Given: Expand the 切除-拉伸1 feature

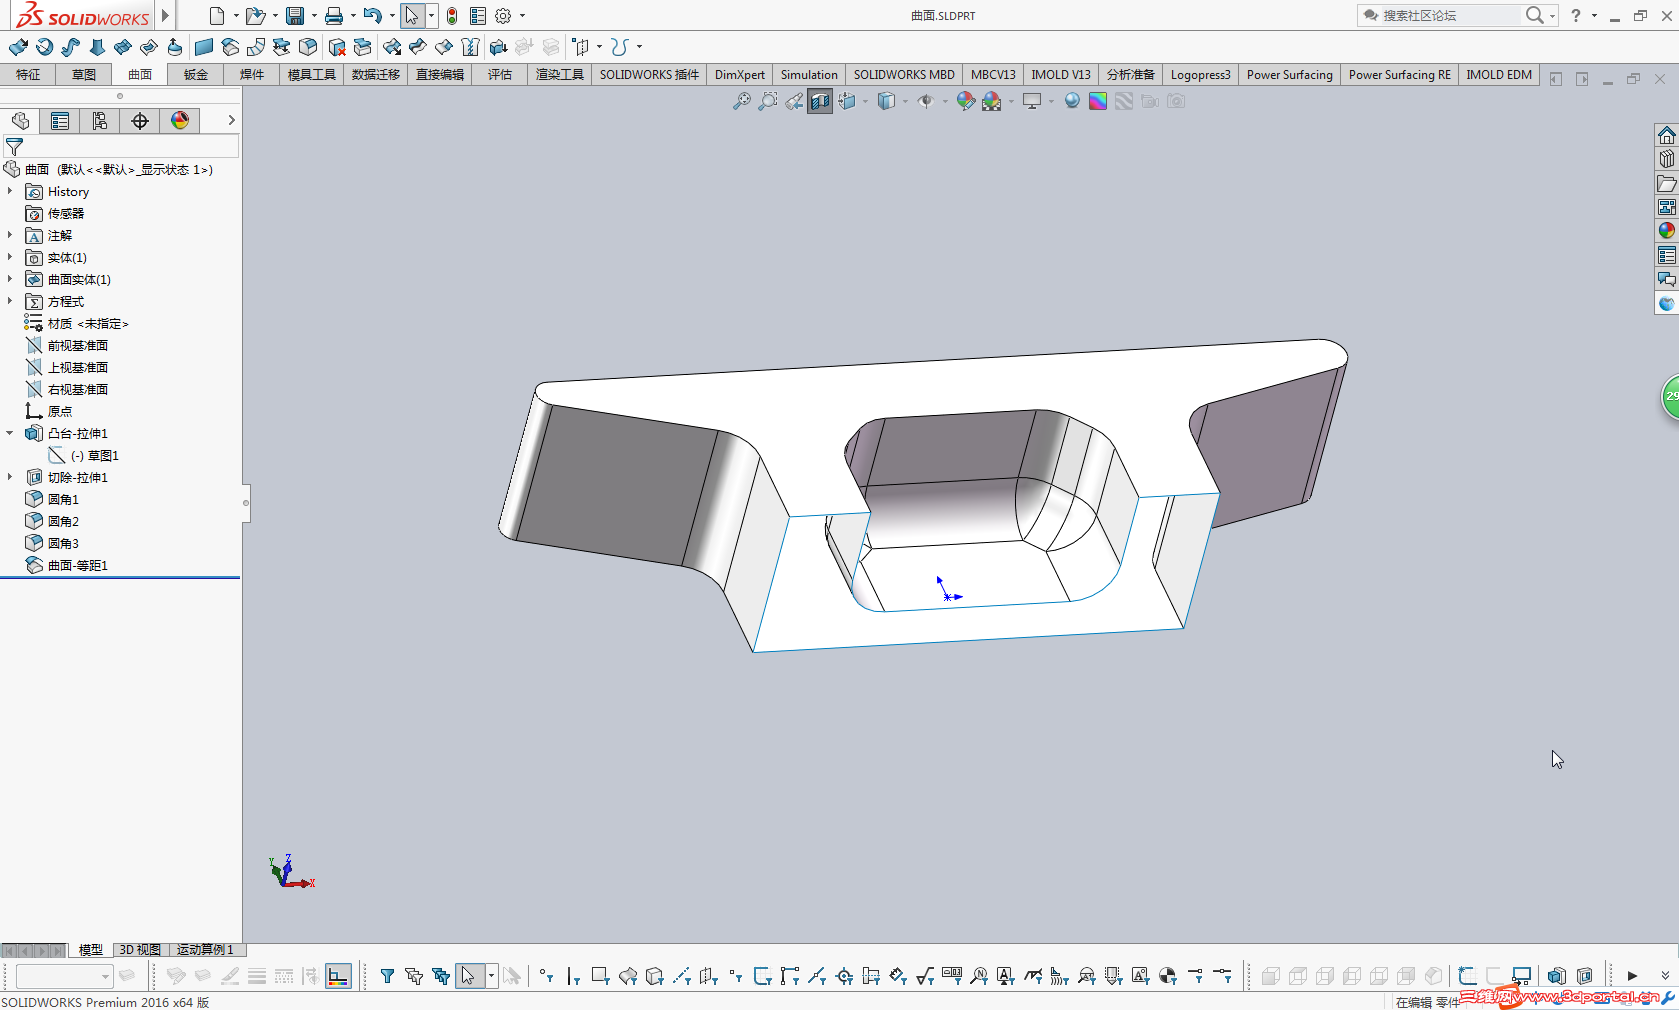Looking at the screenshot, I should 10,477.
